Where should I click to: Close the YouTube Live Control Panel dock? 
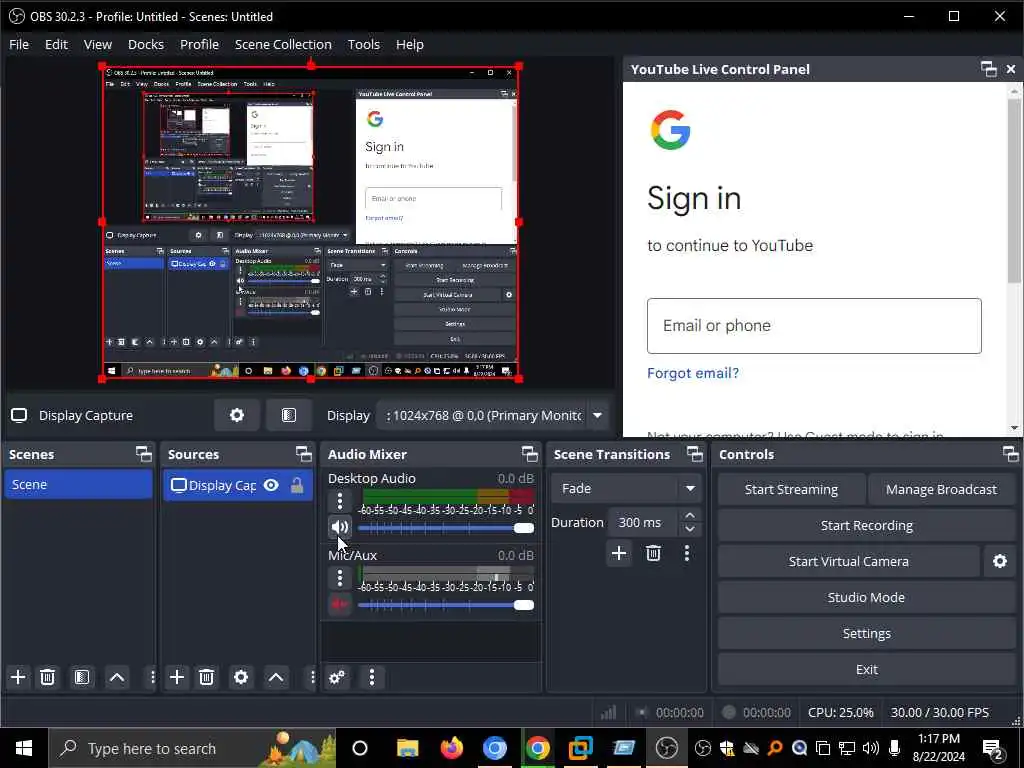(1011, 69)
